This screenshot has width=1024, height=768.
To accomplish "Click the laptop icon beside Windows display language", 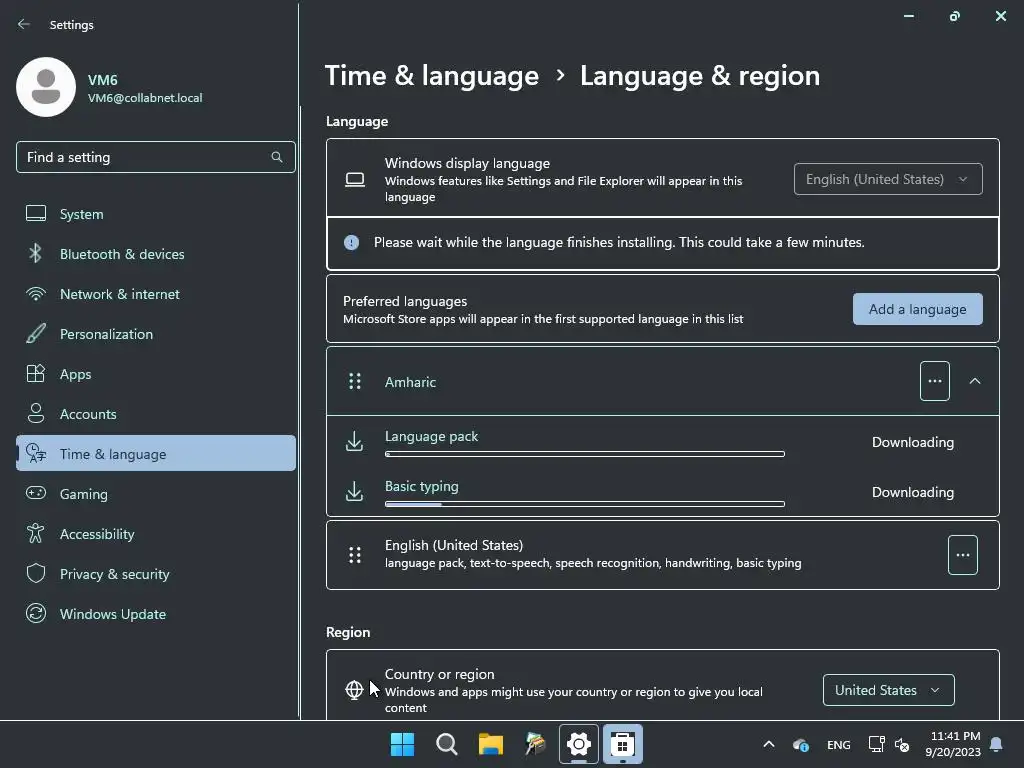I will [x=355, y=179].
